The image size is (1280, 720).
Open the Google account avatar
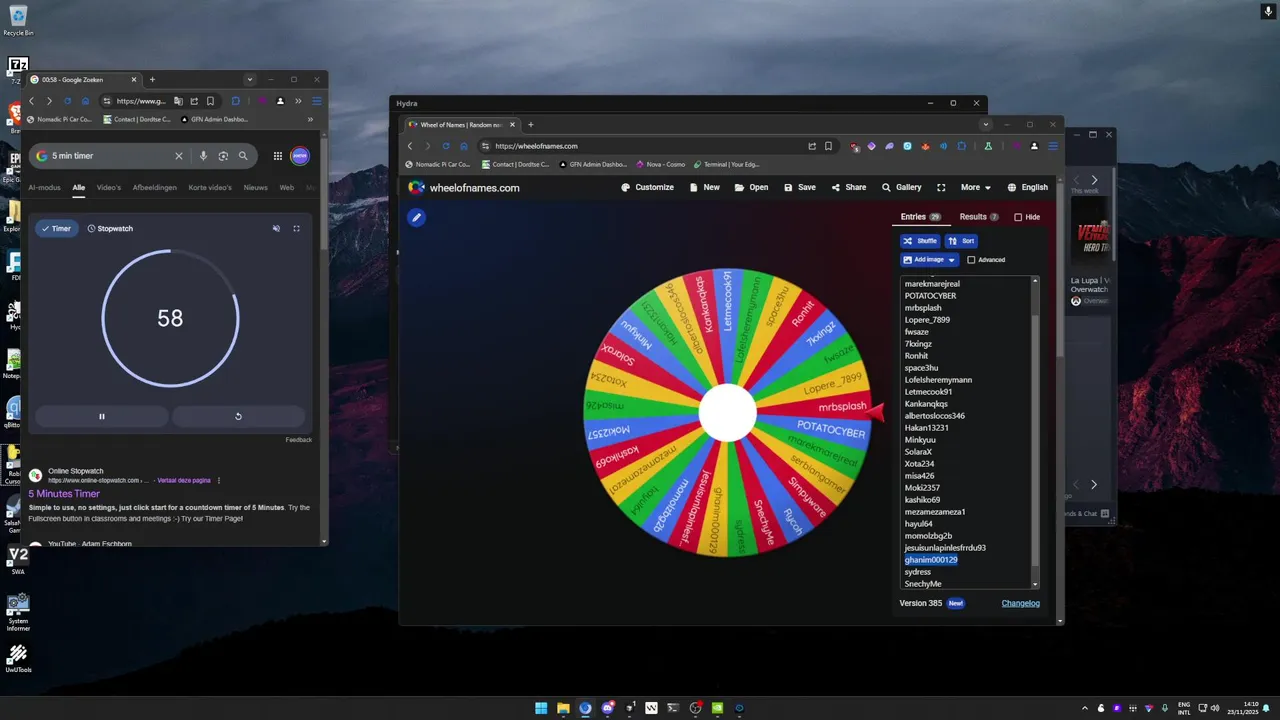300,156
